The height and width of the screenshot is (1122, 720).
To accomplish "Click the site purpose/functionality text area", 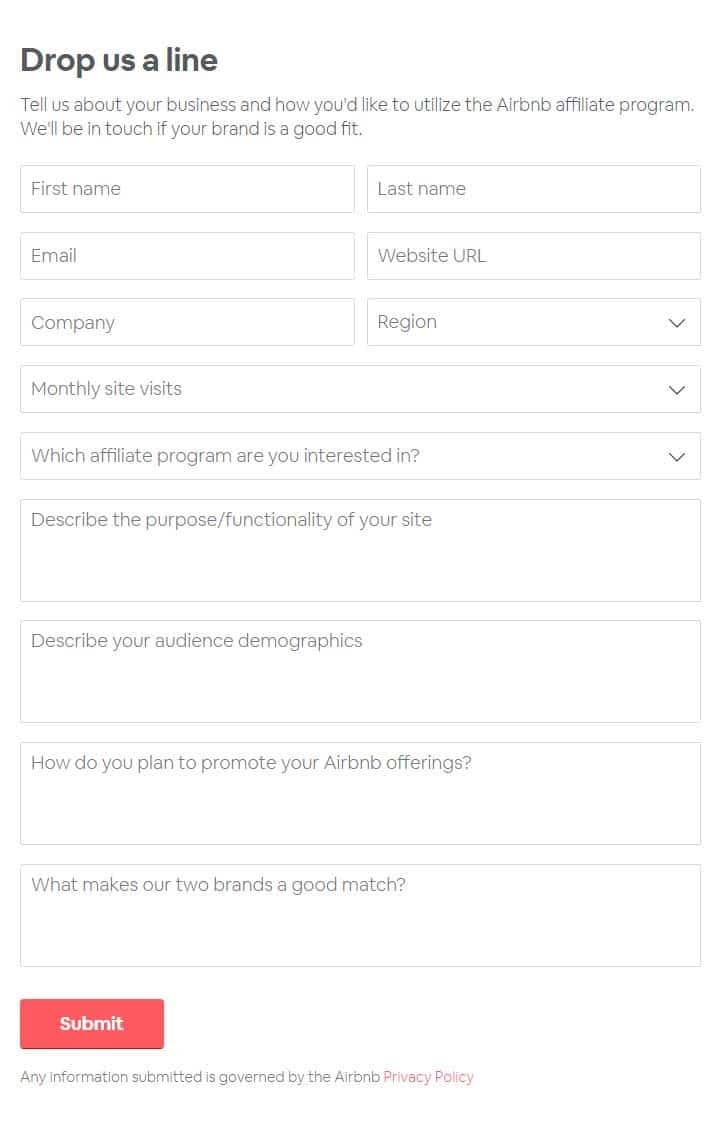I will (x=360, y=550).
